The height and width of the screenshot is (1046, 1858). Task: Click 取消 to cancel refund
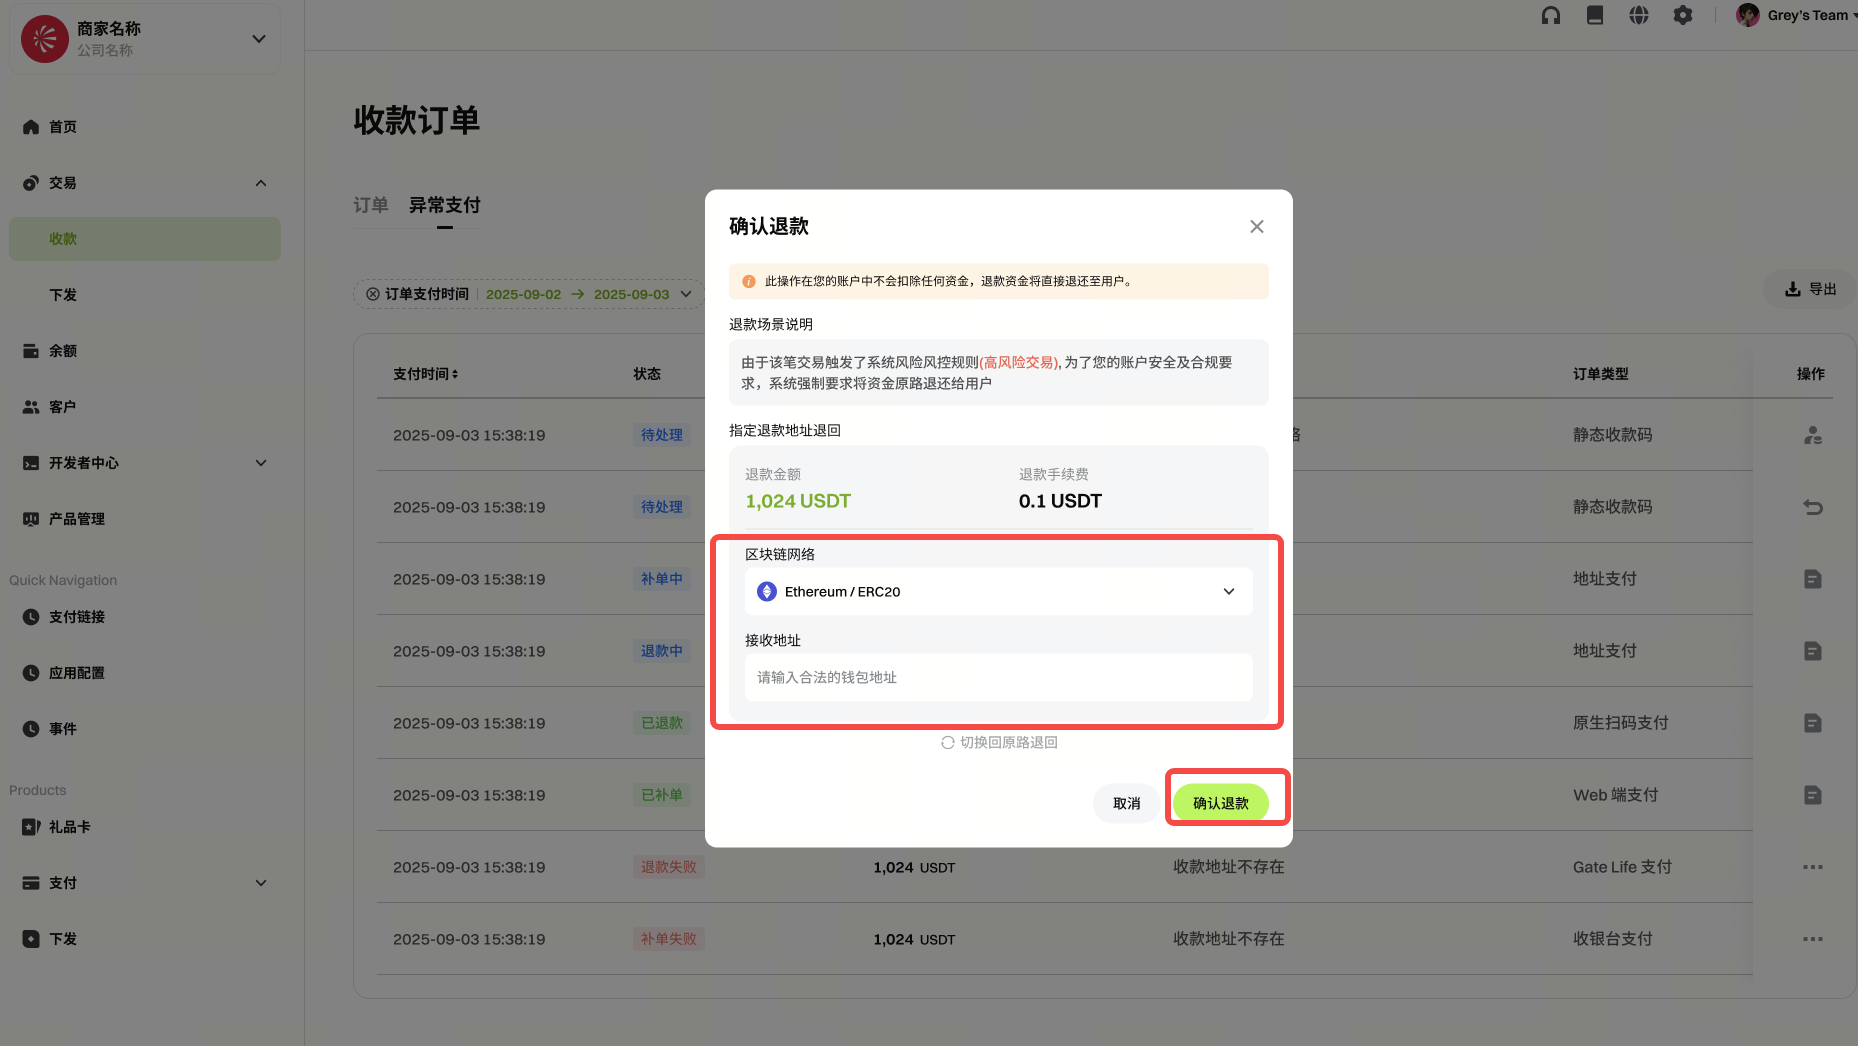pyautogui.click(x=1126, y=803)
